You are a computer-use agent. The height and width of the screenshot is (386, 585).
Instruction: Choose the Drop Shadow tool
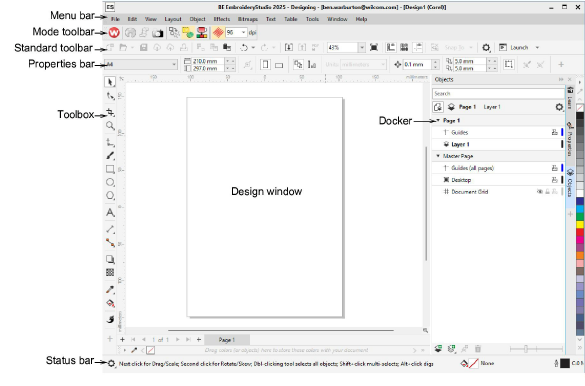click(110, 259)
